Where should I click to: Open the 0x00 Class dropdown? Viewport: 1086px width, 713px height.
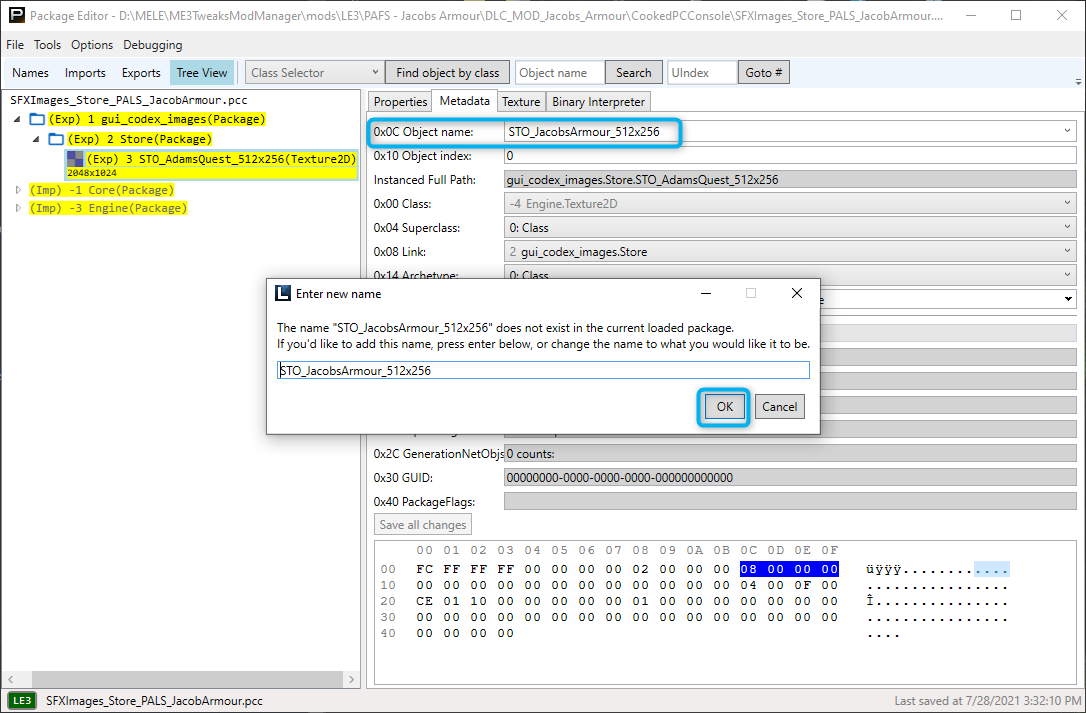pyautogui.click(x=790, y=204)
